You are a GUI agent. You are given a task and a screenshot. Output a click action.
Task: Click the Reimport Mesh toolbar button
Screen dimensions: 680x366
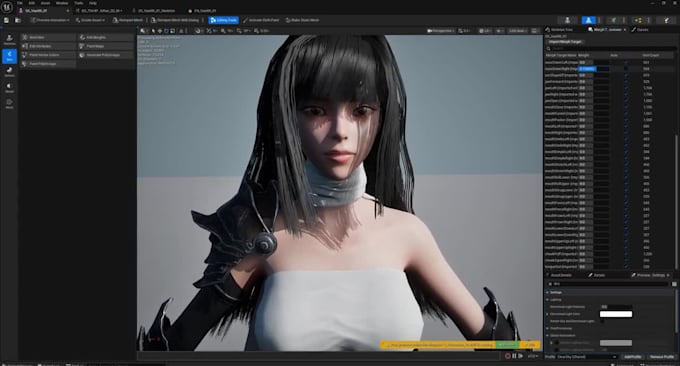128,20
